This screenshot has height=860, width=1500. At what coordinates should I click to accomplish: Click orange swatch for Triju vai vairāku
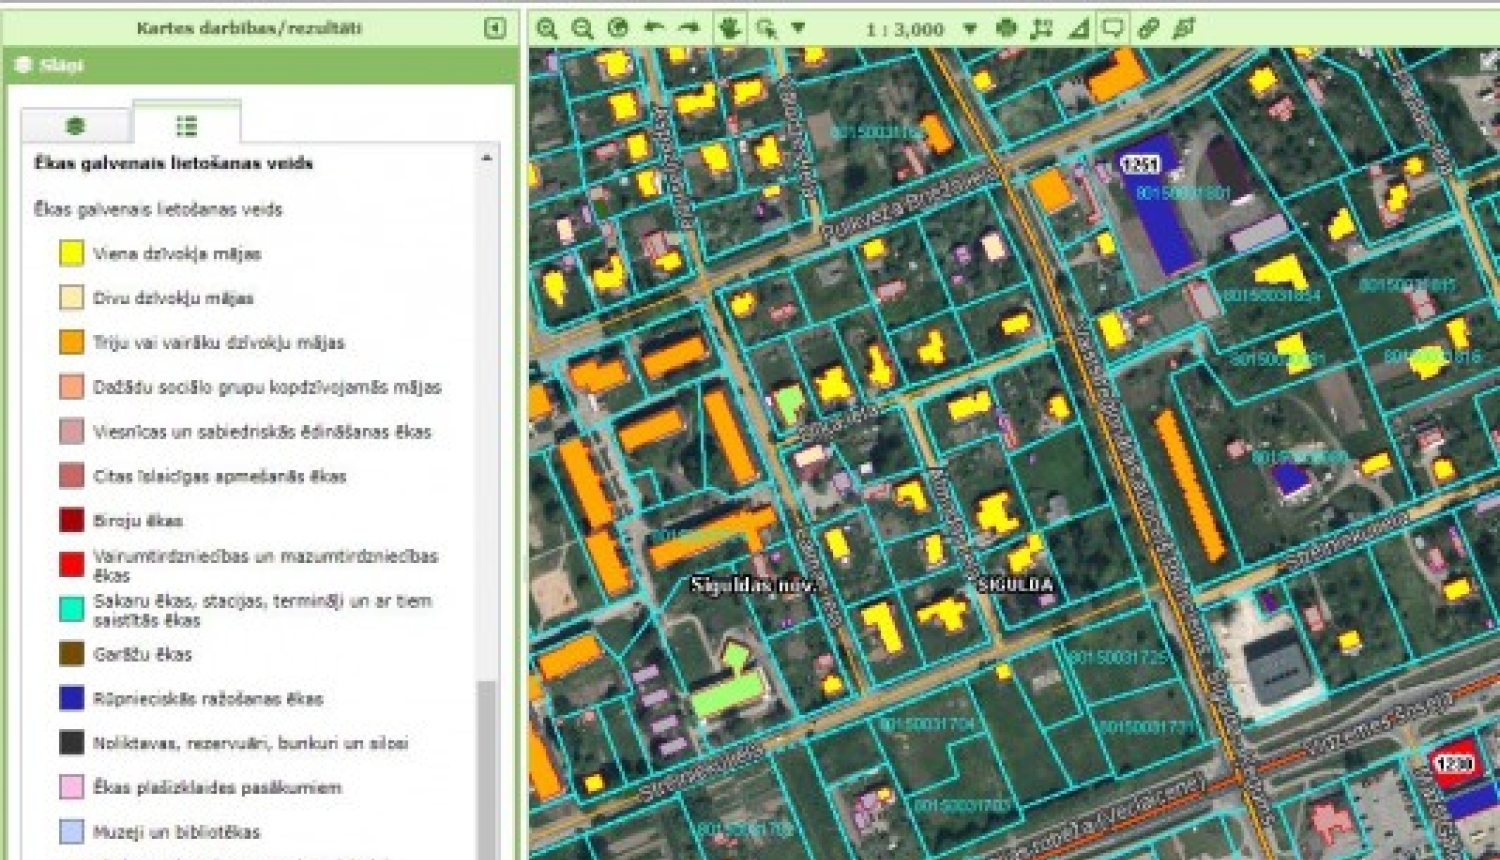click(x=71, y=342)
